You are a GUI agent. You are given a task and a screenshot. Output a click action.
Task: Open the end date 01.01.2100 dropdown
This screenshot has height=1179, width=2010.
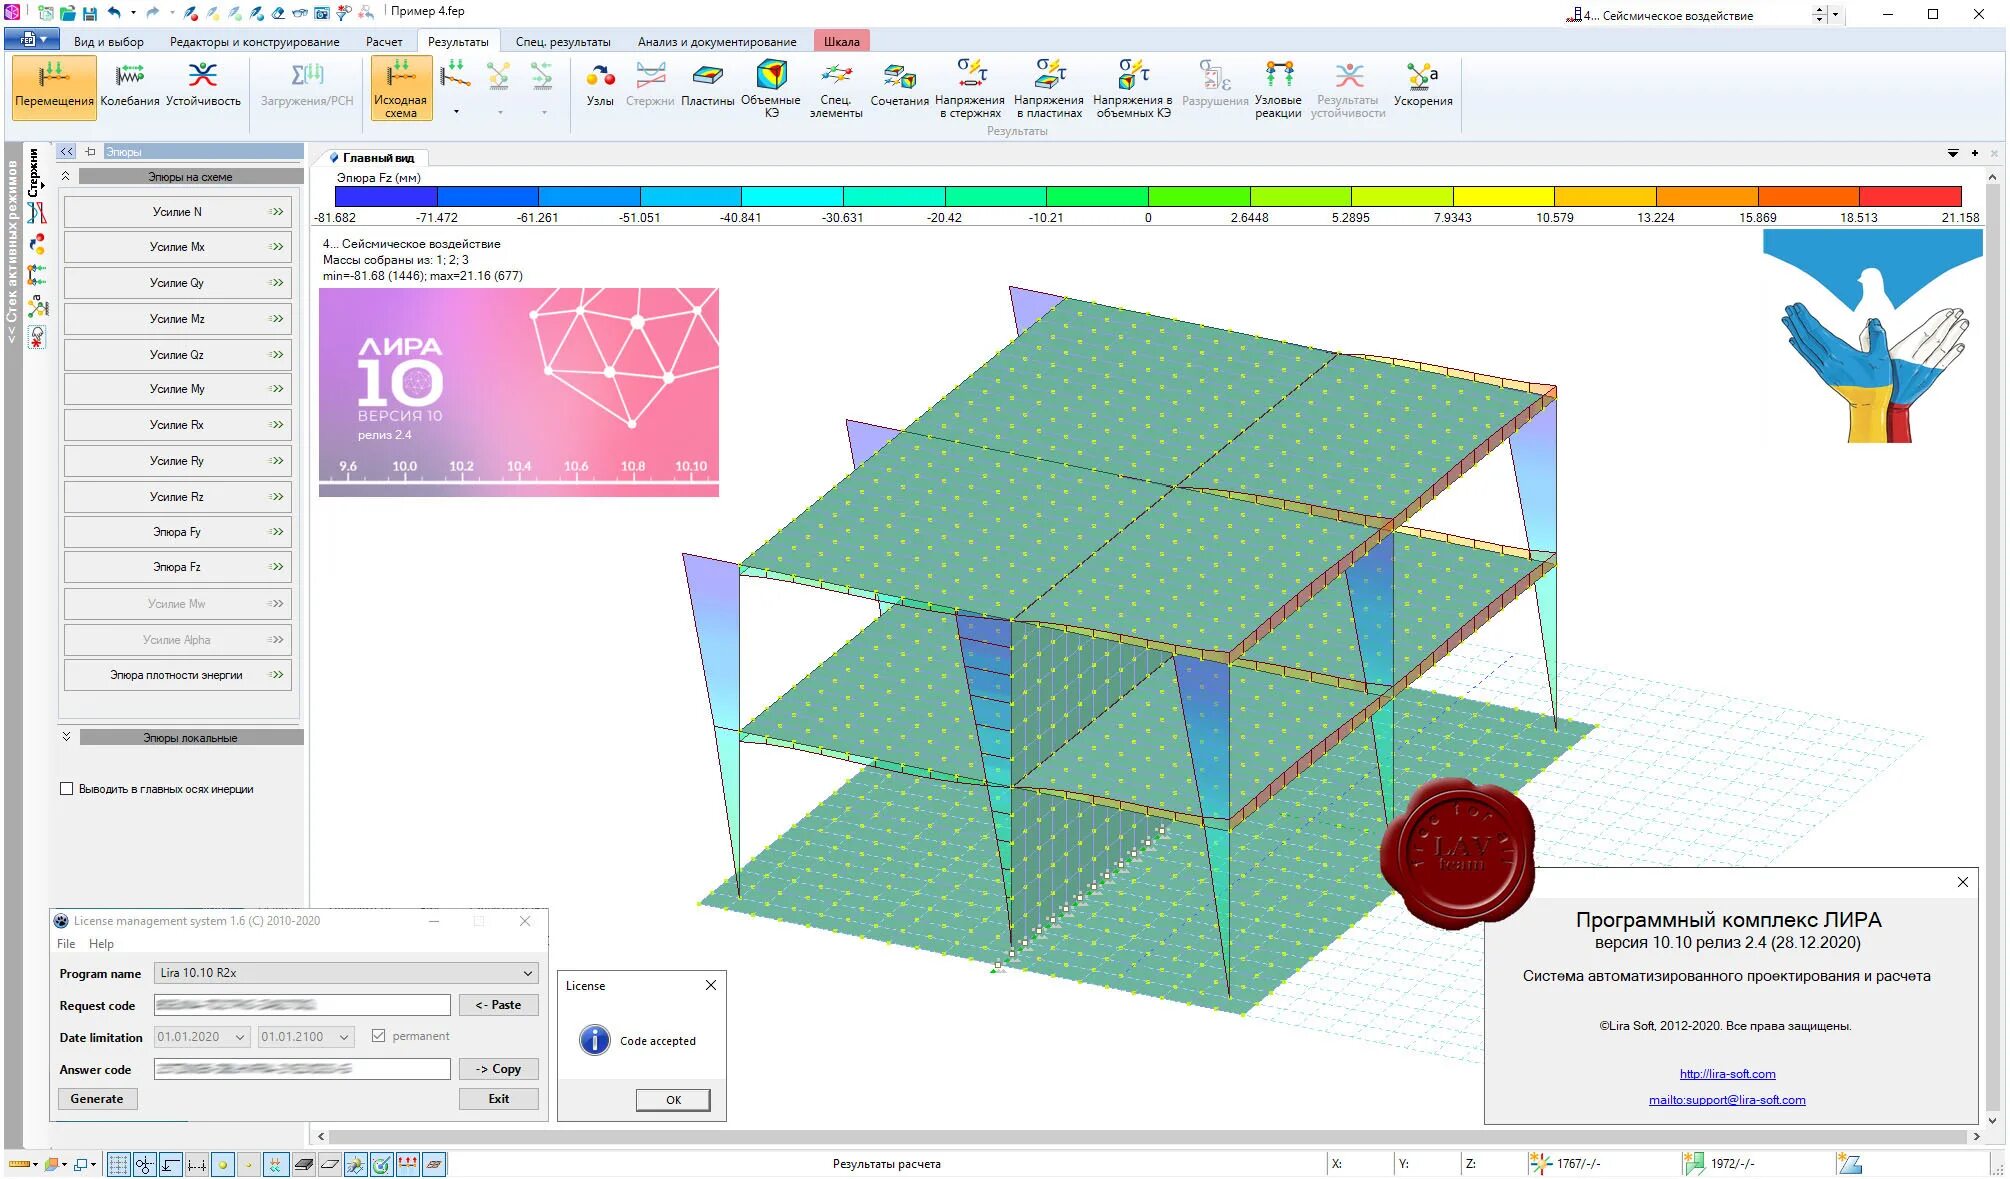click(x=306, y=1037)
